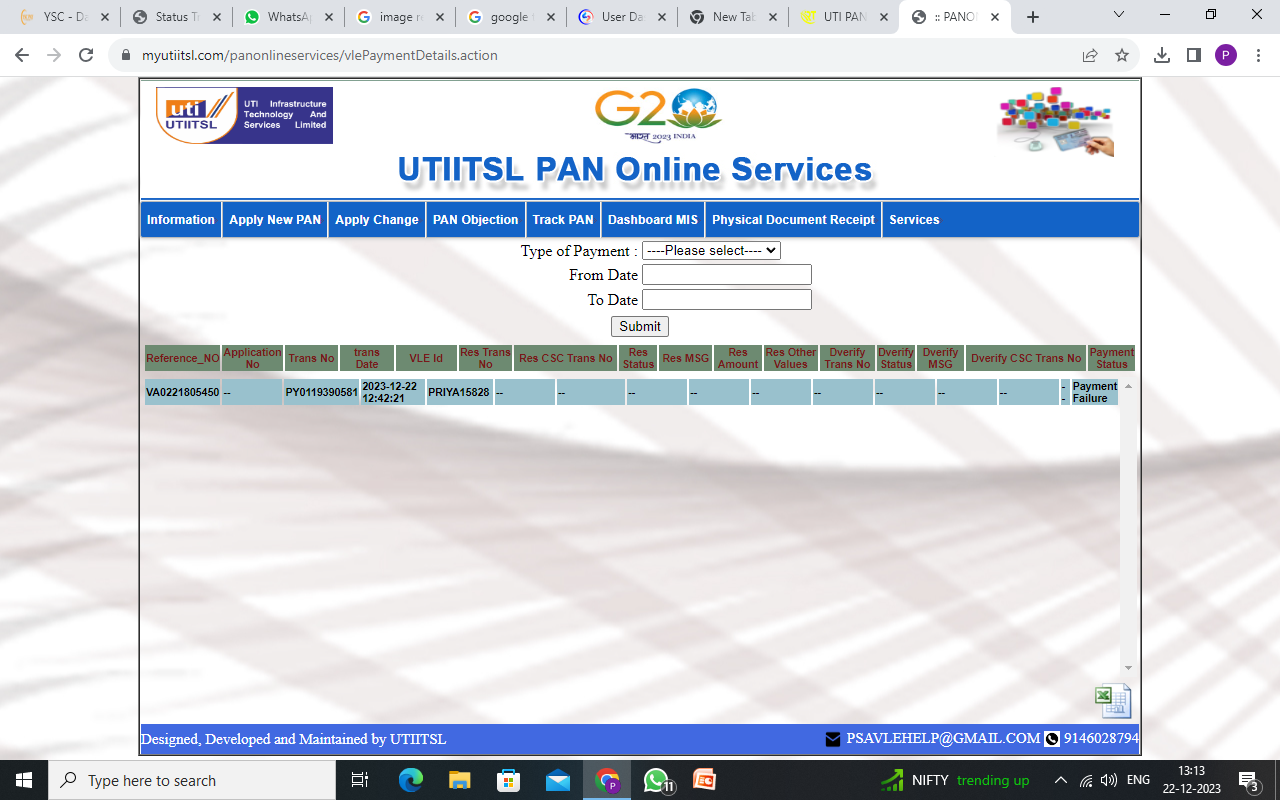
Task: Click the Submit button
Action: coord(639,326)
